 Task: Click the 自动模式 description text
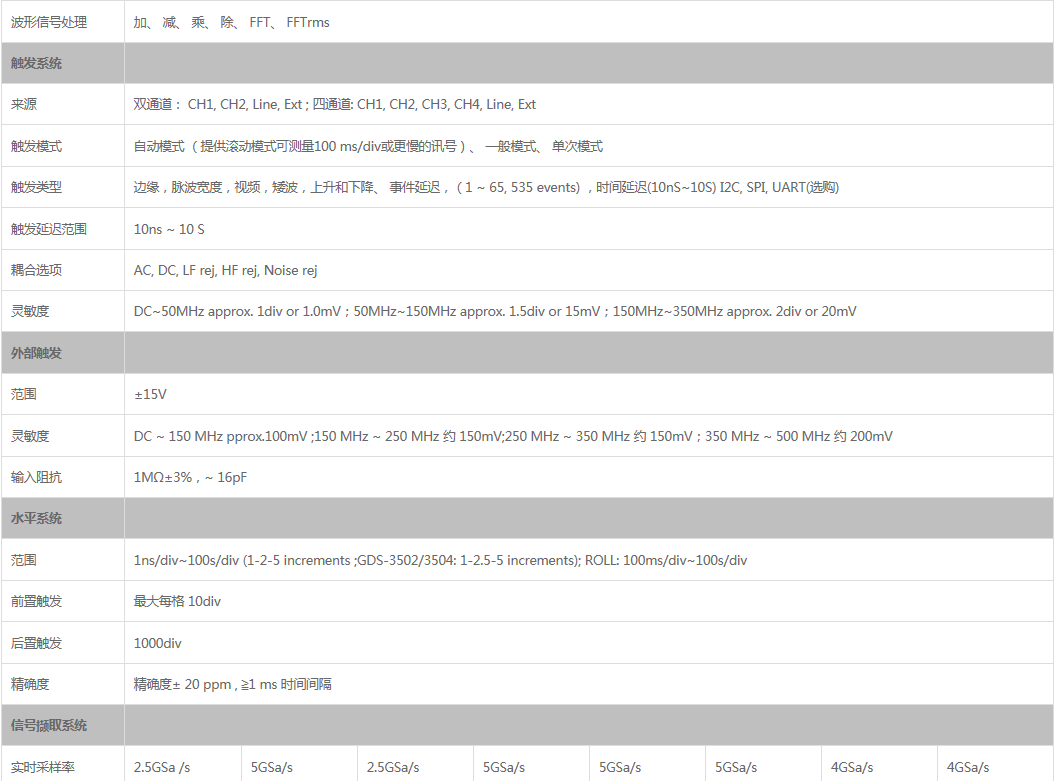click(x=368, y=146)
